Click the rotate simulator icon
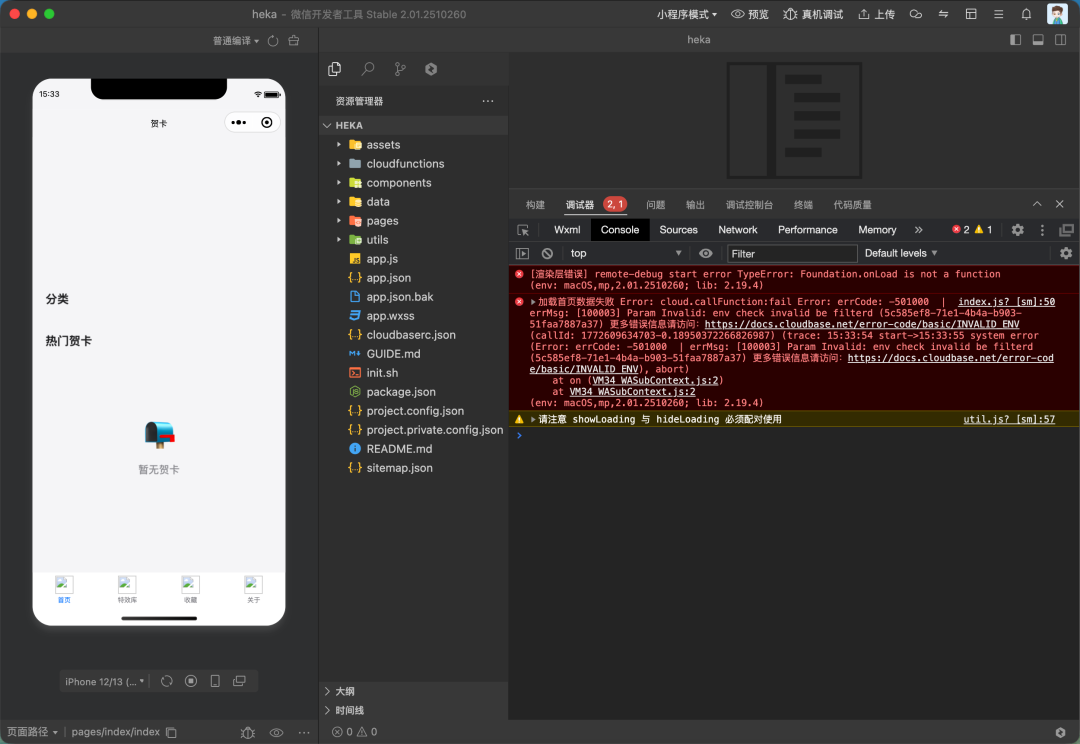 (x=167, y=681)
